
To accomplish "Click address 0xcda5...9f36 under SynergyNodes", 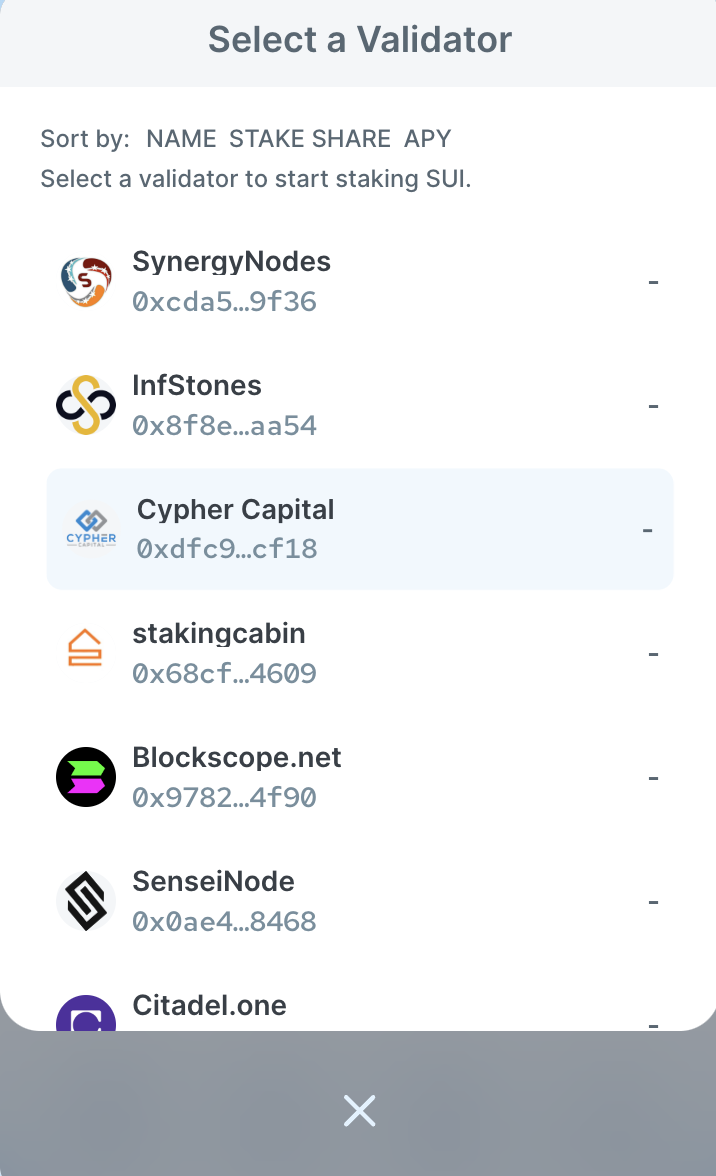I will click(225, 302).
